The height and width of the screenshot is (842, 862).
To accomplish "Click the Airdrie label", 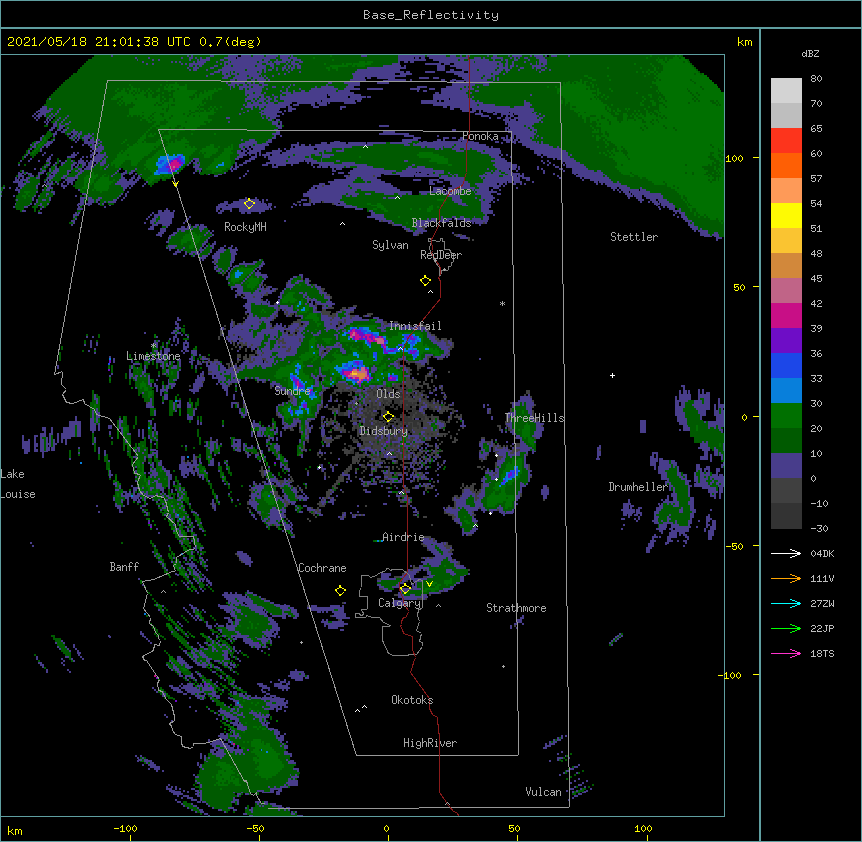I will (x=403, y=537).
